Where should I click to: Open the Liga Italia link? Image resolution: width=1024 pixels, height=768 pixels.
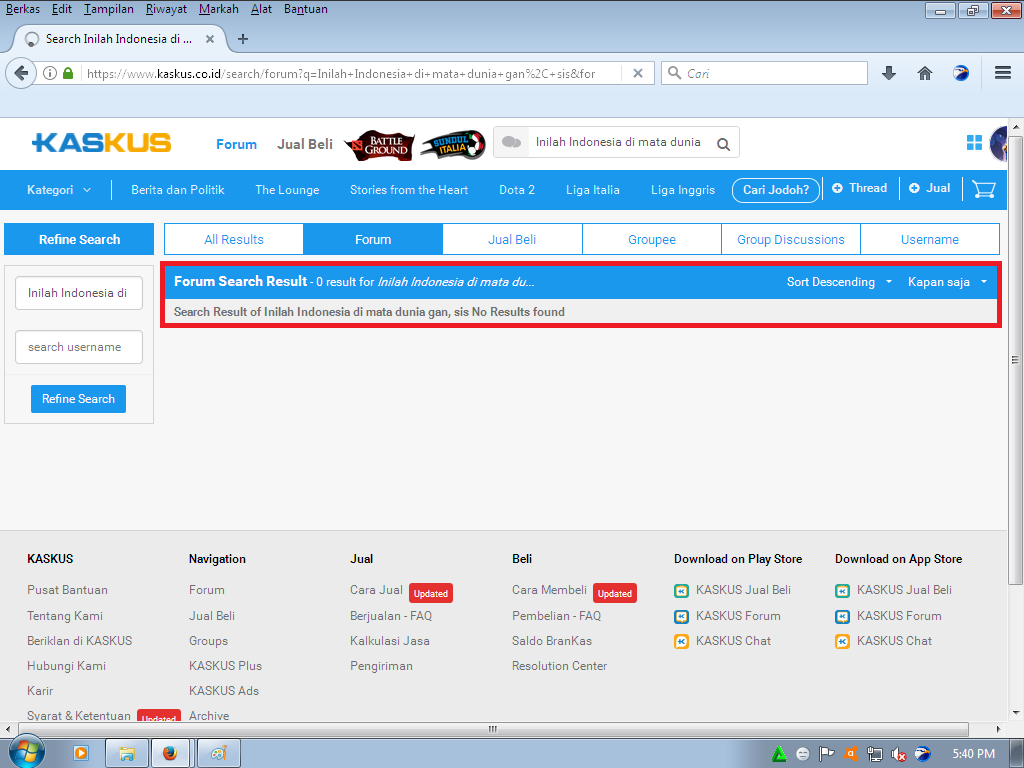tap(592, 190)
